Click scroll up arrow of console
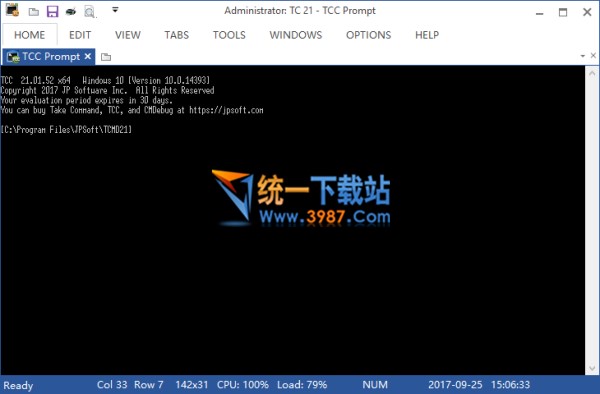This screenshot has width=600, height=394. click(x=592, y=73)
